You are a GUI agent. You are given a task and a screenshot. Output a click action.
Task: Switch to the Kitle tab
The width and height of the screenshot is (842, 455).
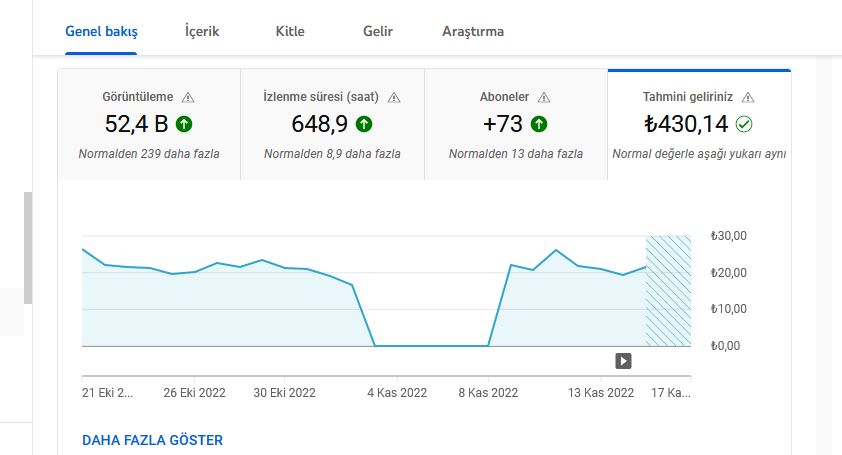[x=290, y=31]
